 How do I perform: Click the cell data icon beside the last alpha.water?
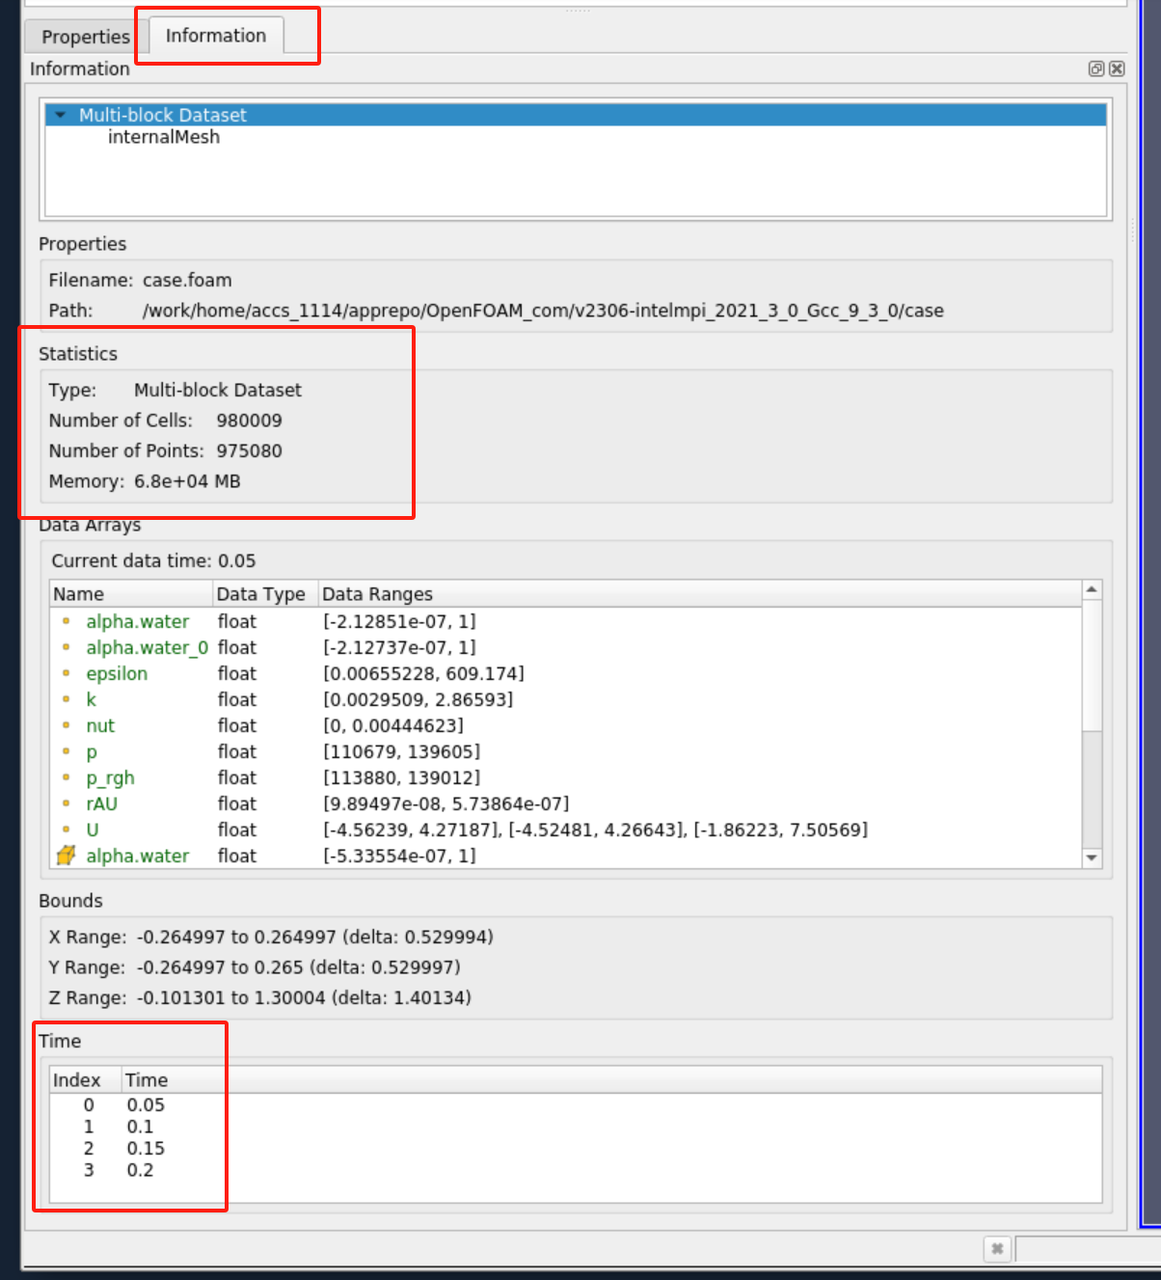66,856
